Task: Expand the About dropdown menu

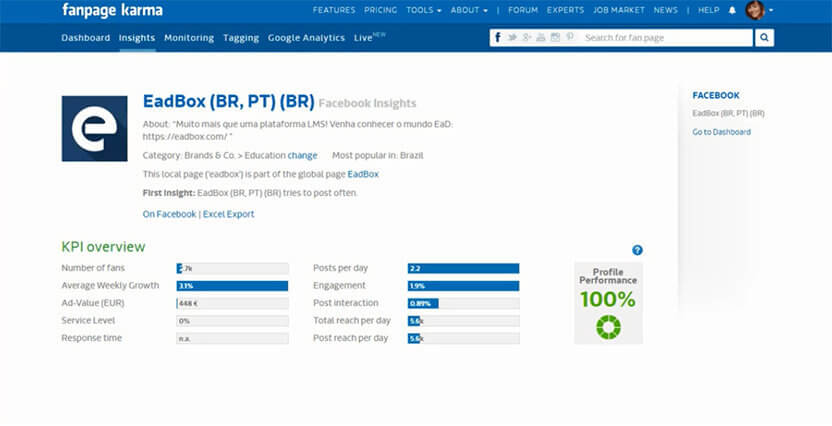Action: (469, 10)
